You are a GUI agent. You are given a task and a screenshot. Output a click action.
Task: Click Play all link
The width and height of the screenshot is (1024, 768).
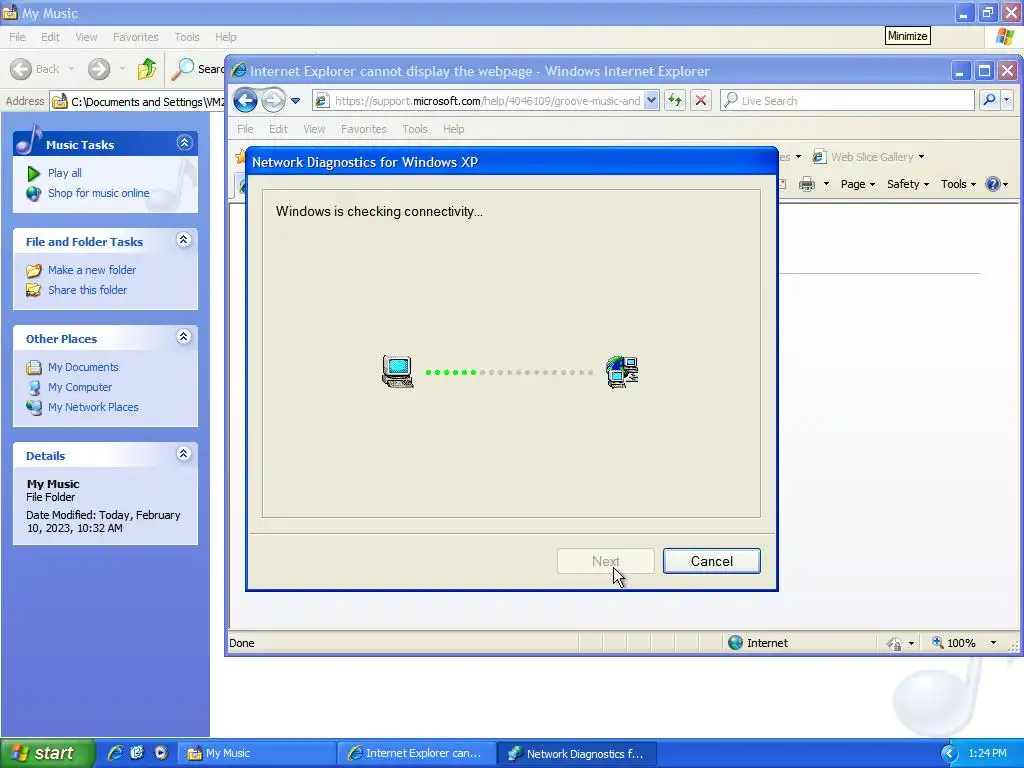[65, 173]
